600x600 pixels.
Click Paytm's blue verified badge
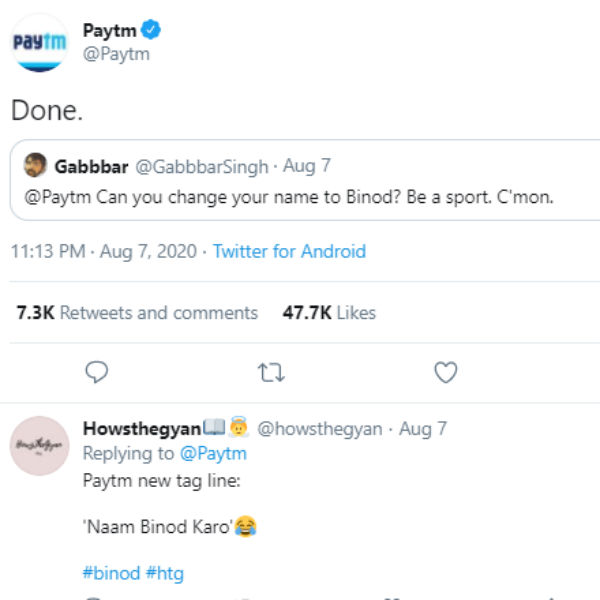[x=153, y=31]
